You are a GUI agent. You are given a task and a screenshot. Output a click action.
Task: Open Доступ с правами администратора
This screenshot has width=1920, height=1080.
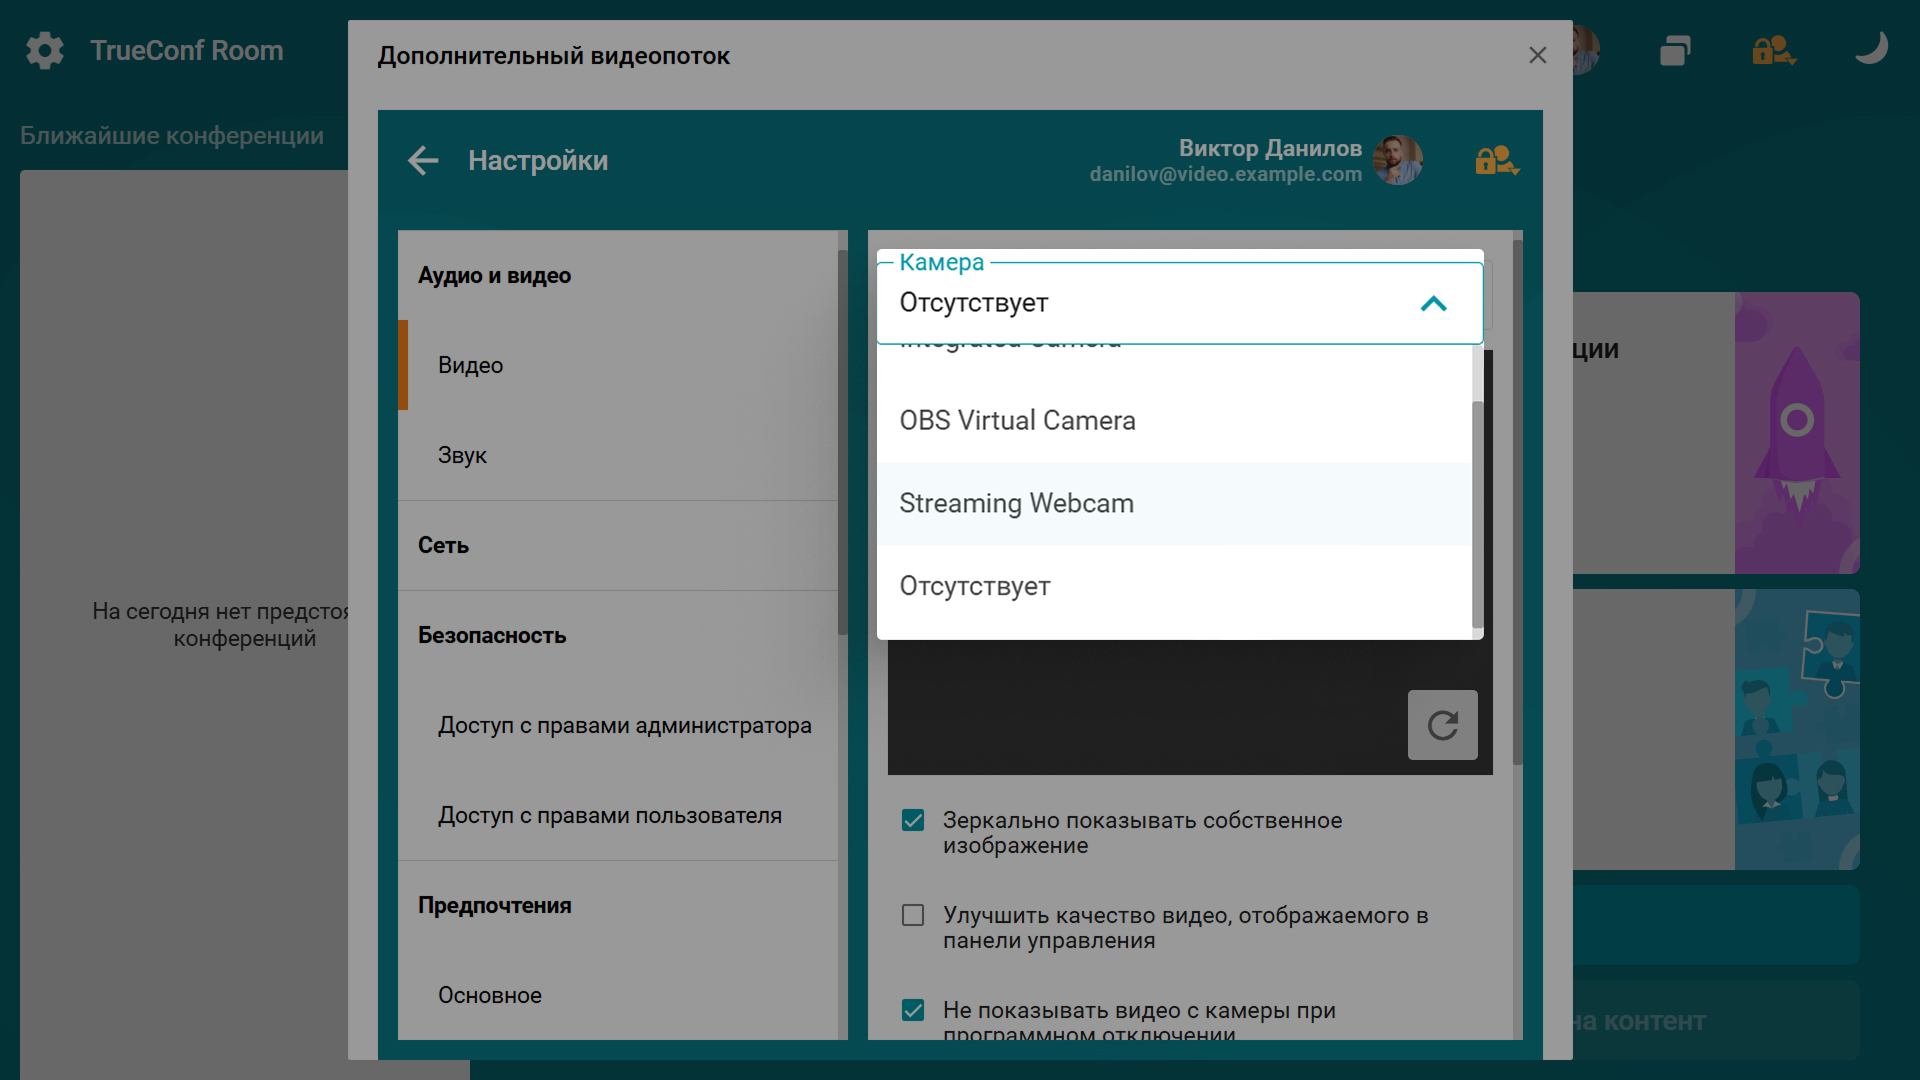tap(618, 725)
